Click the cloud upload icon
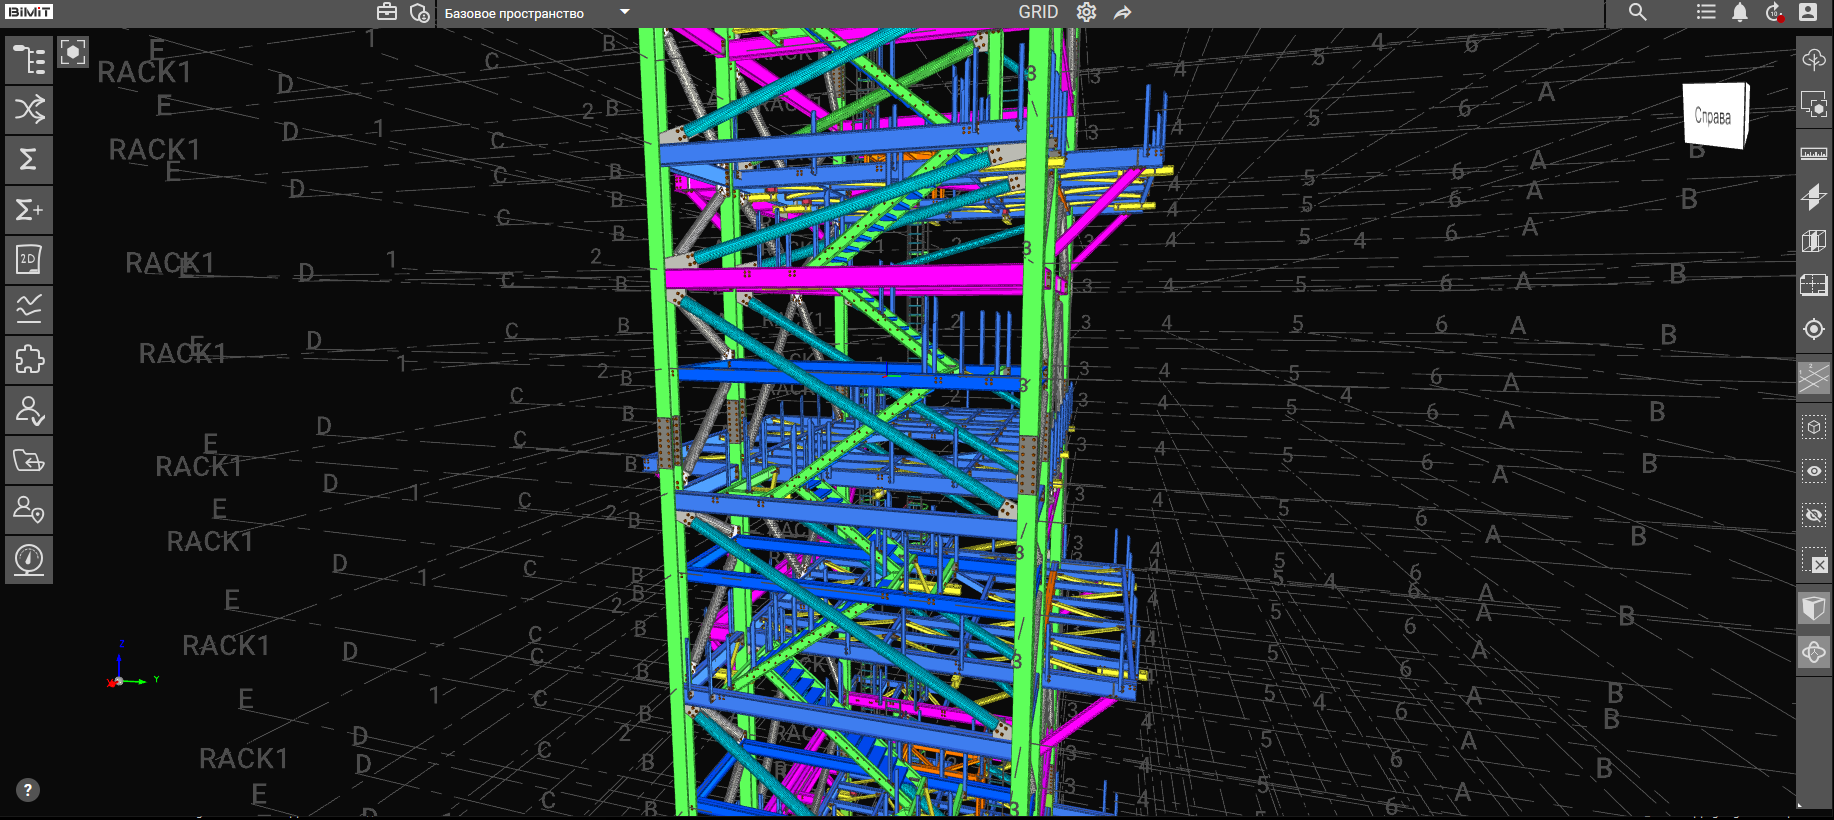The width and height of the screenshot is (1834, 820). tap(1813, 59)
